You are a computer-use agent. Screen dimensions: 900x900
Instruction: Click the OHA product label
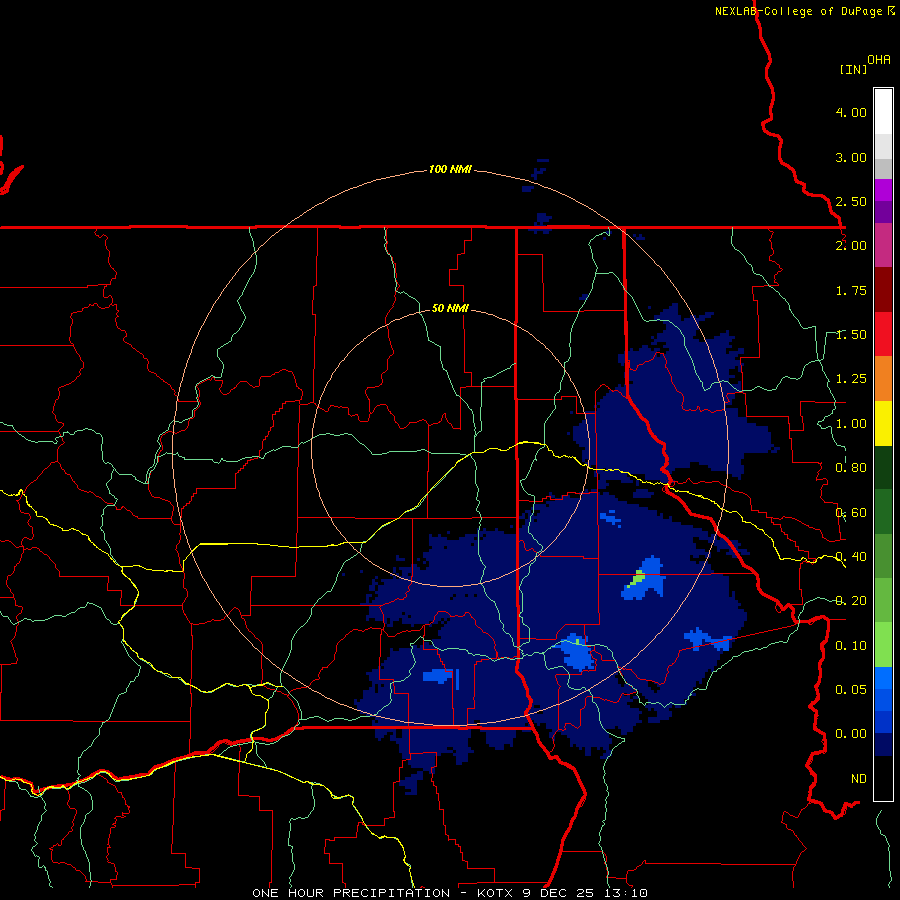(879, 60)
